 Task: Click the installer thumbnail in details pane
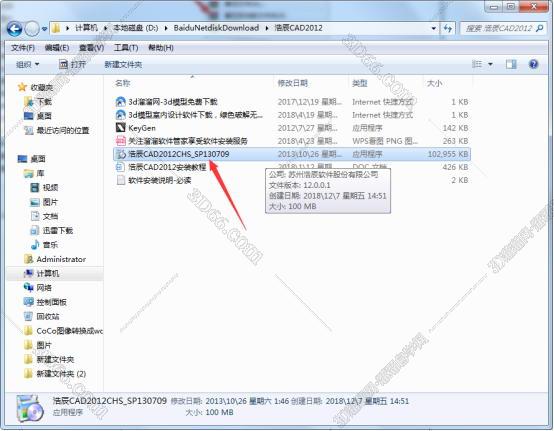30,408
